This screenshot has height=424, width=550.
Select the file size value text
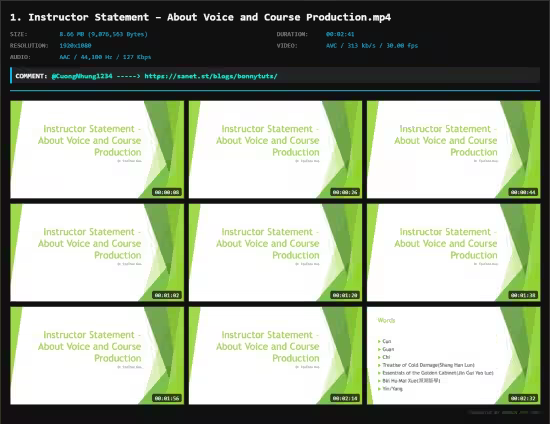coord(103,34)
